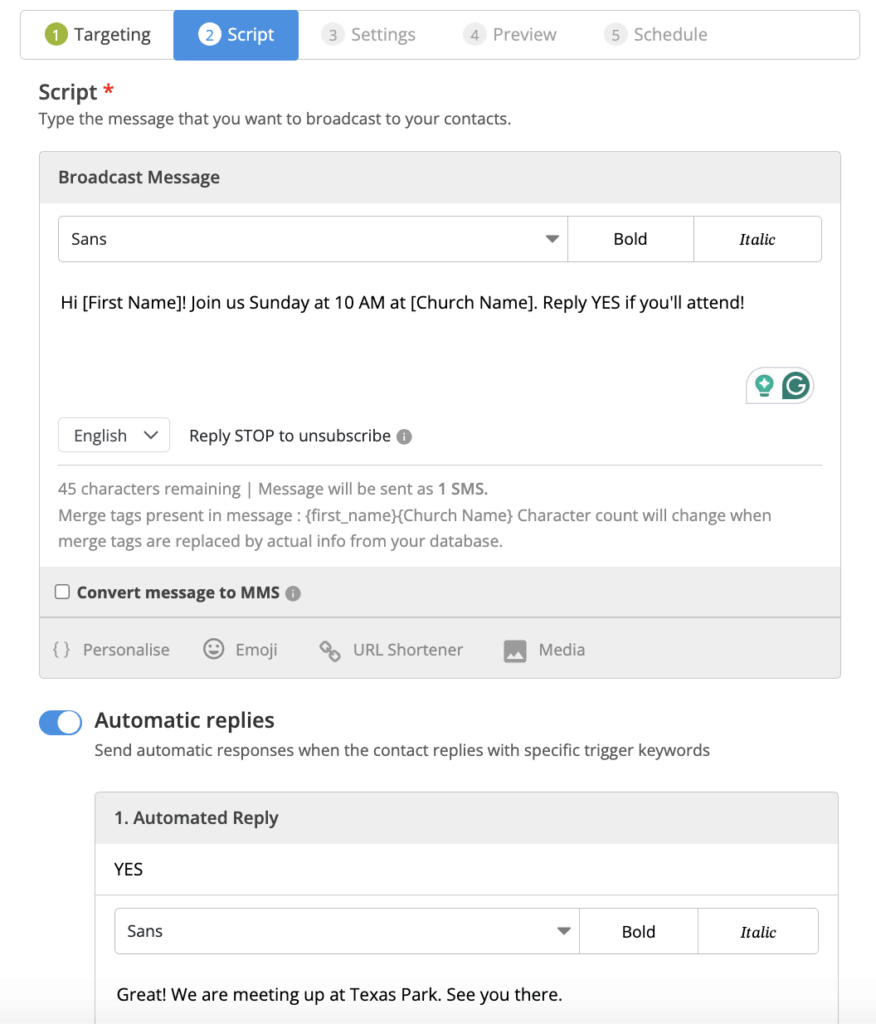
Task: Click the Media image icon
Action: coord(515,651)
